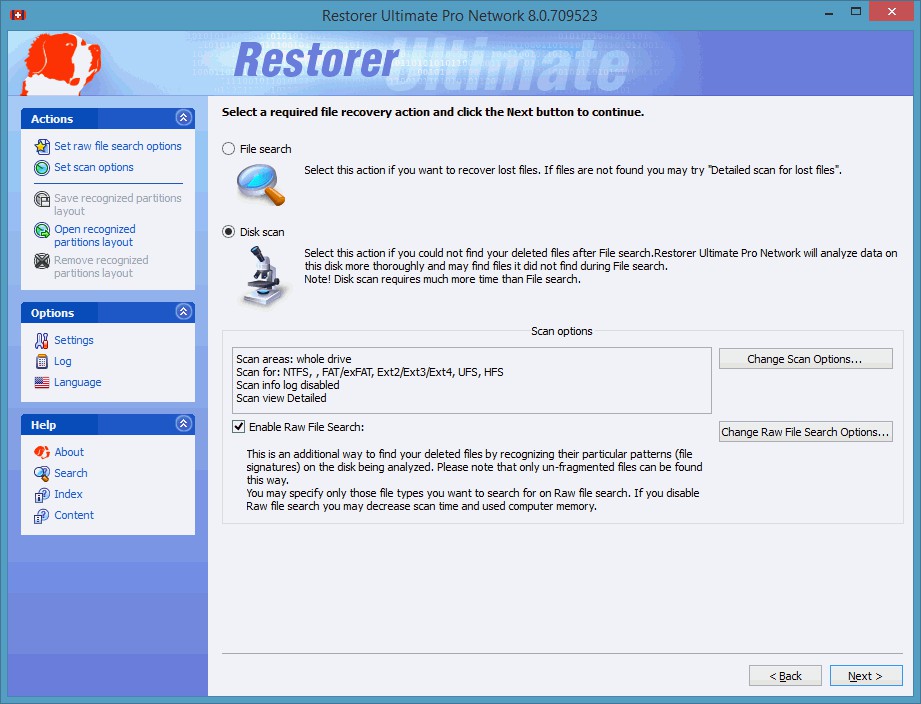Open the Log link
Image resolution: width=921 pixels, height=704 pixels.
coord(62,361)
